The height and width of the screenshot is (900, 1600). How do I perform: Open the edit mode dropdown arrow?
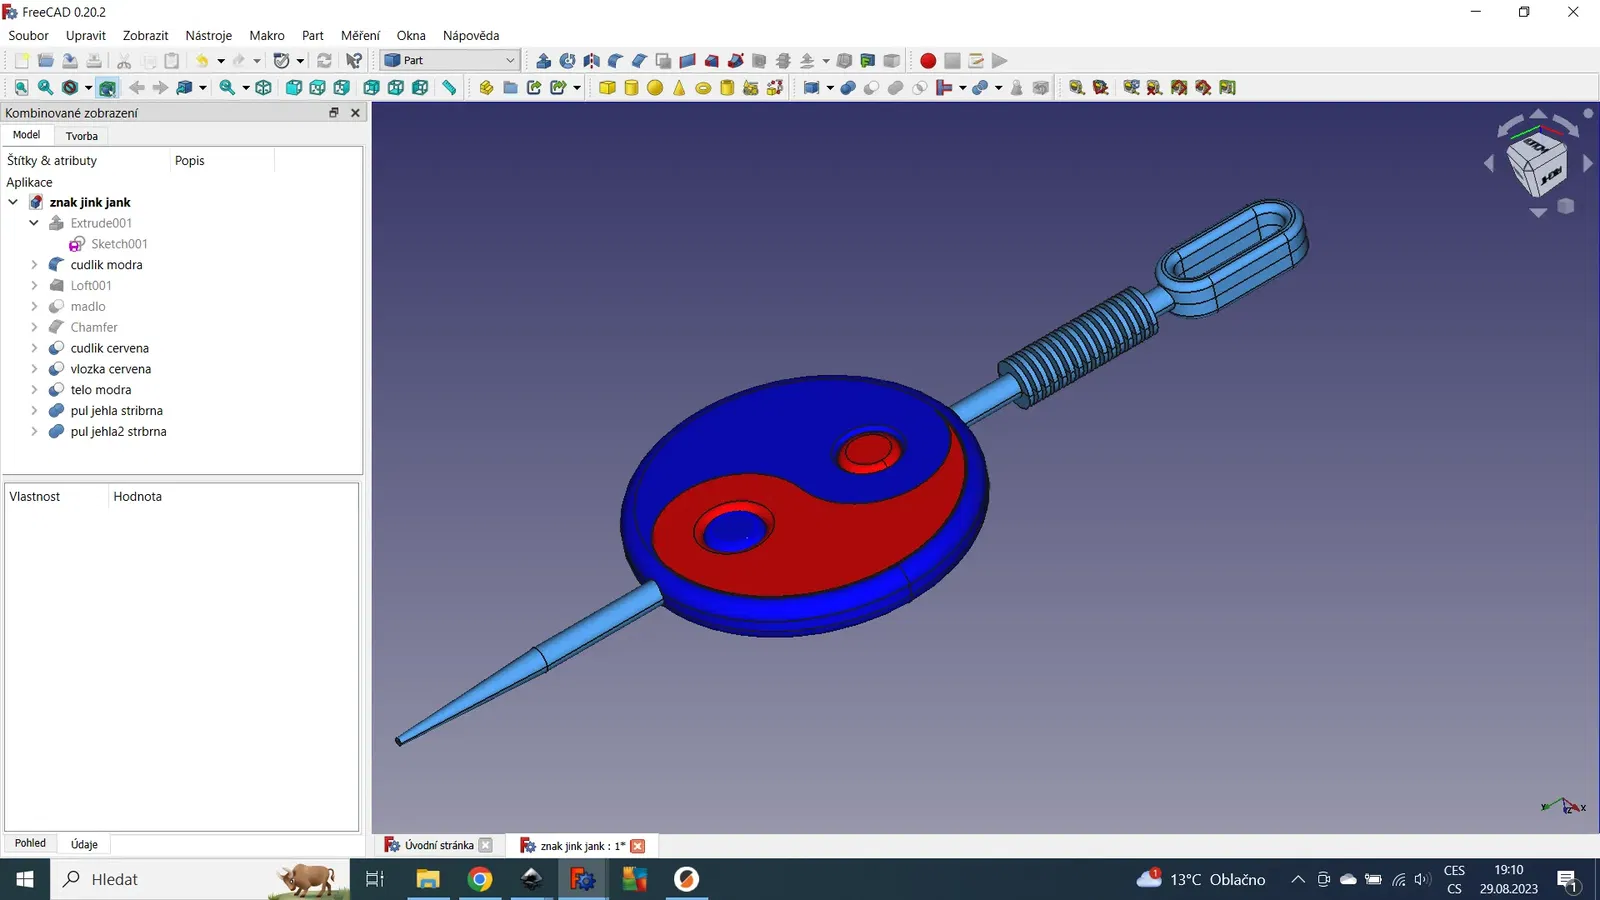[299, 61]
